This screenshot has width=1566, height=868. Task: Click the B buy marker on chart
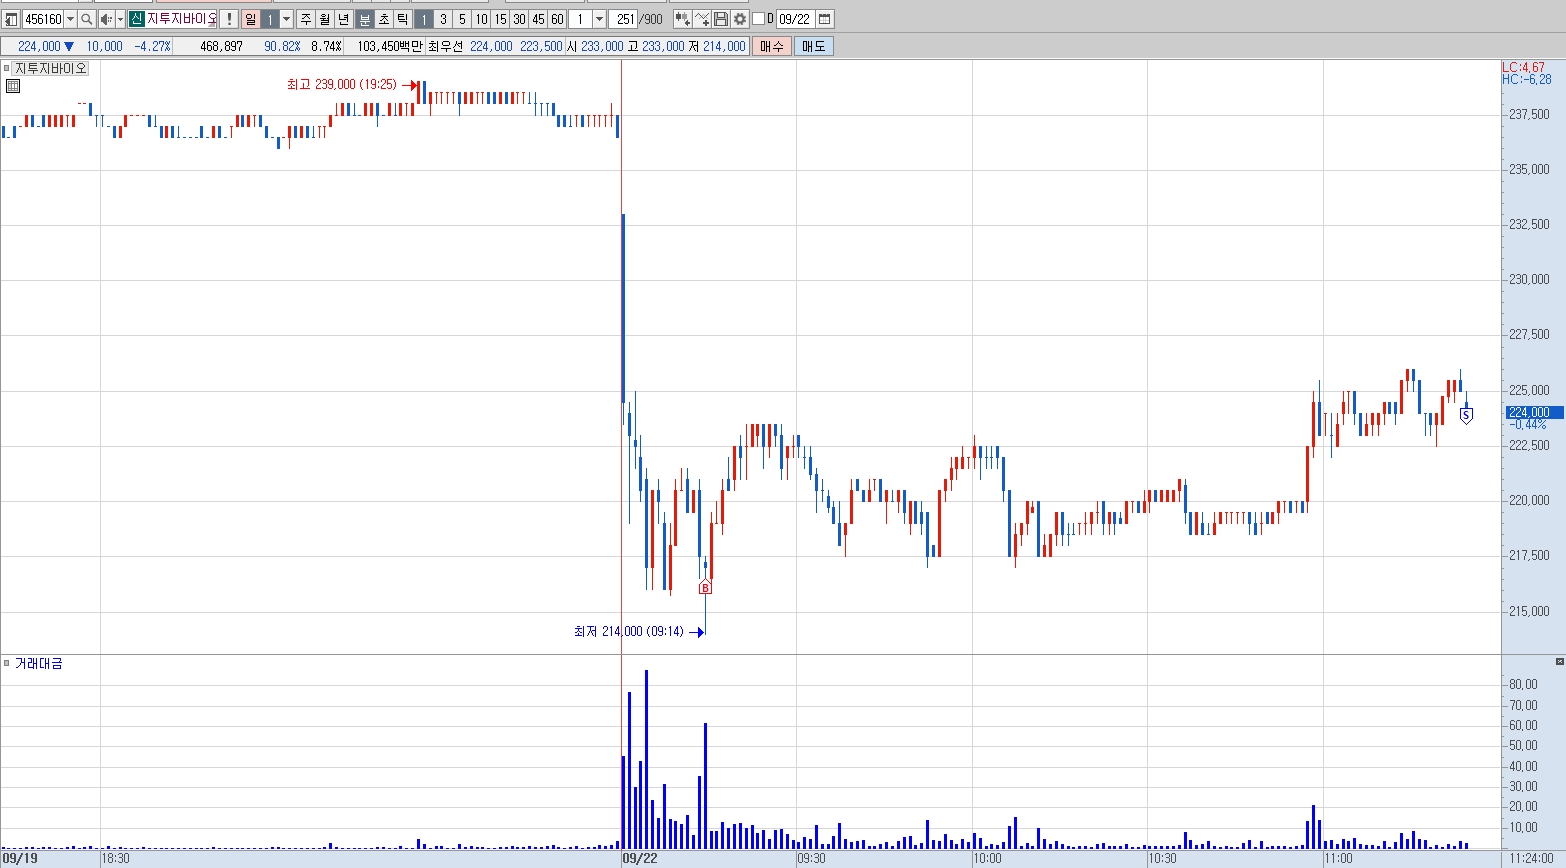click(x=705, y=587)
